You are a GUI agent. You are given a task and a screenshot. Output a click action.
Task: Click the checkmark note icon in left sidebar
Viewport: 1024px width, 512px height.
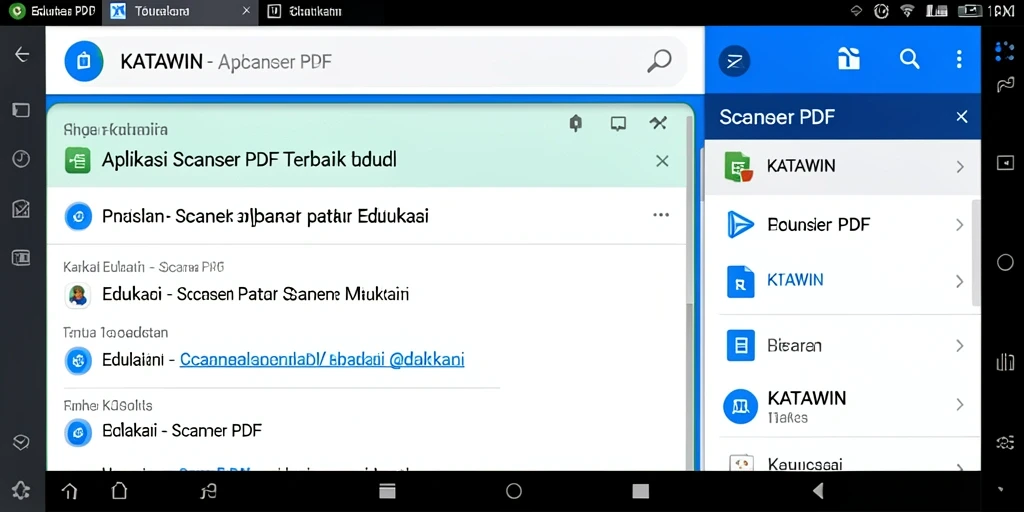click(x=22, y=209)
